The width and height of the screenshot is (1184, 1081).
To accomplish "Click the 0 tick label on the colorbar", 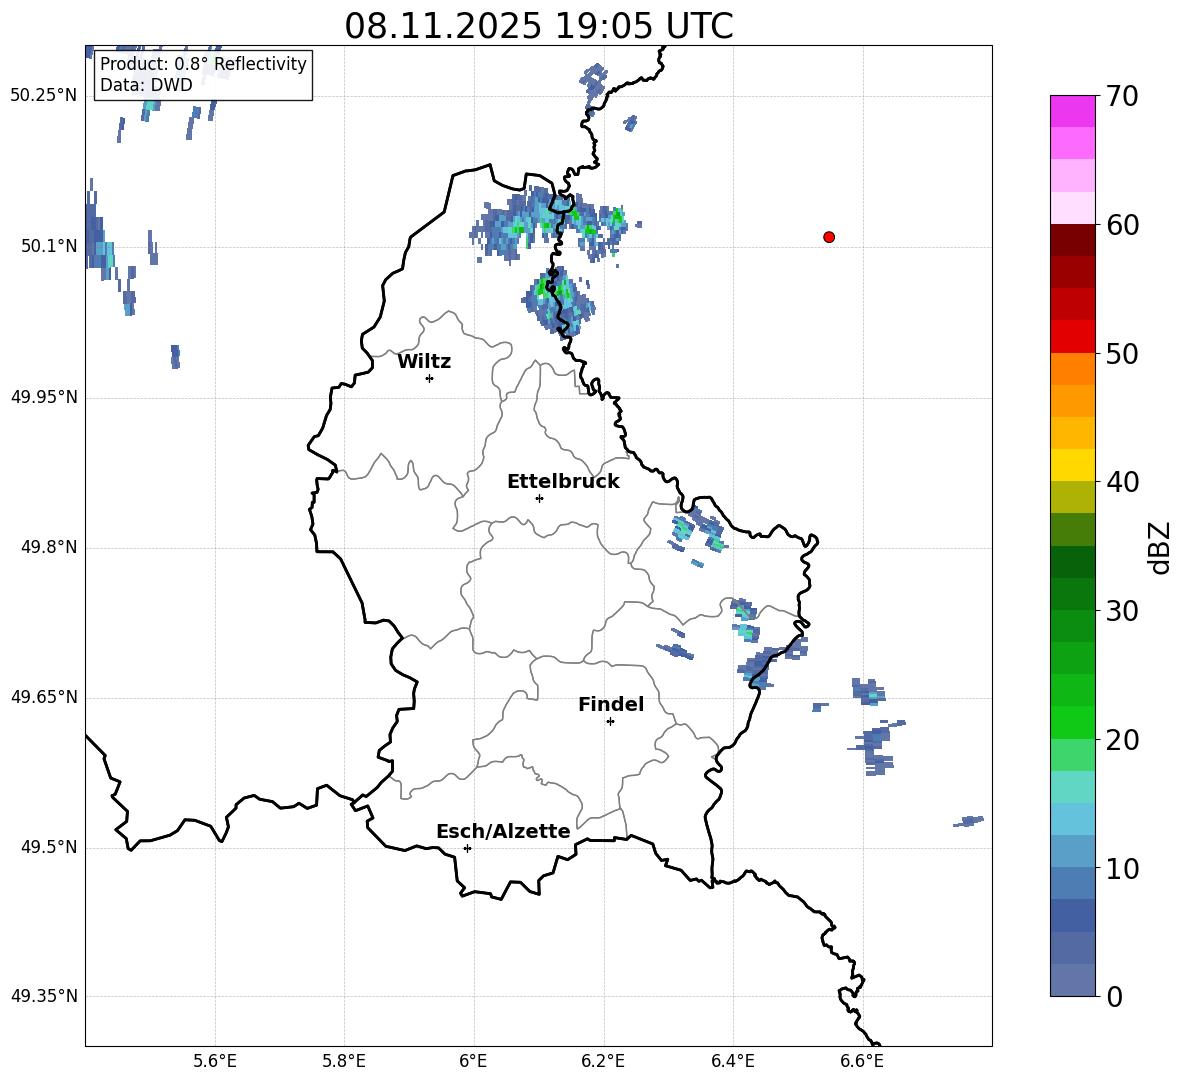I will pyautogui.click(x=1114, y=996).
